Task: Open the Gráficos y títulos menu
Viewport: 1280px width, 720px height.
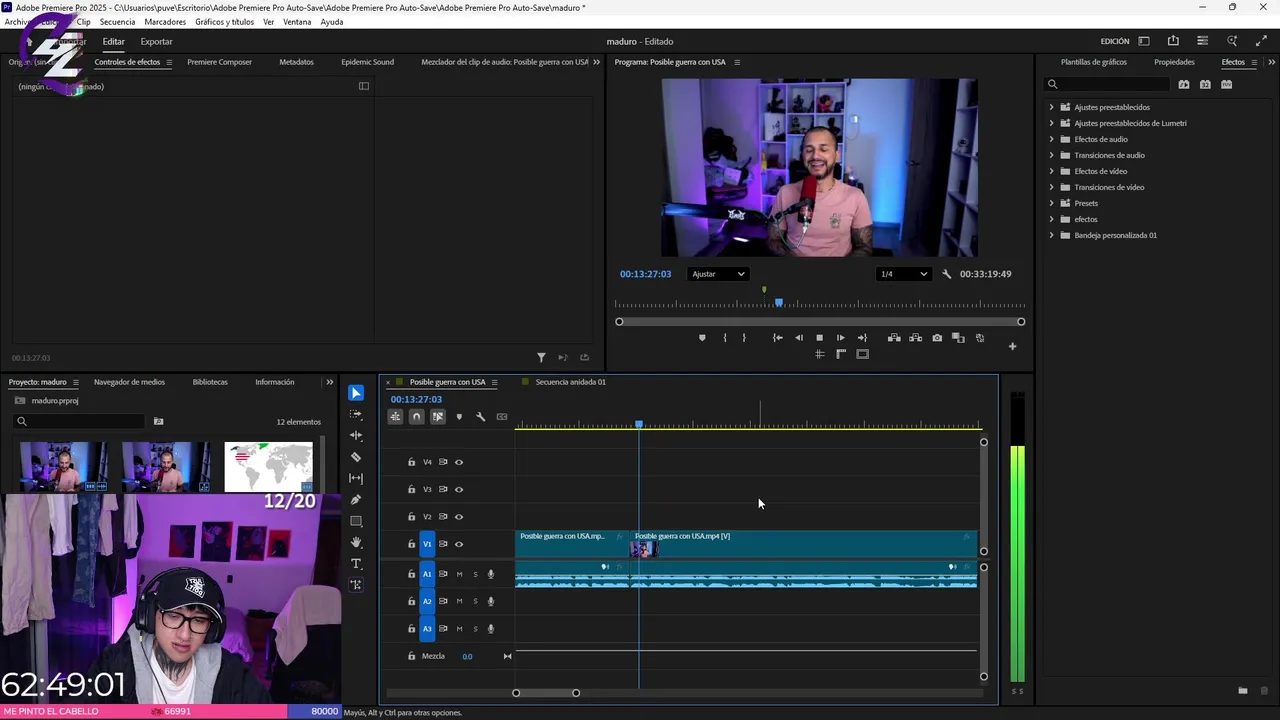Action: click(x=224, y=22)
